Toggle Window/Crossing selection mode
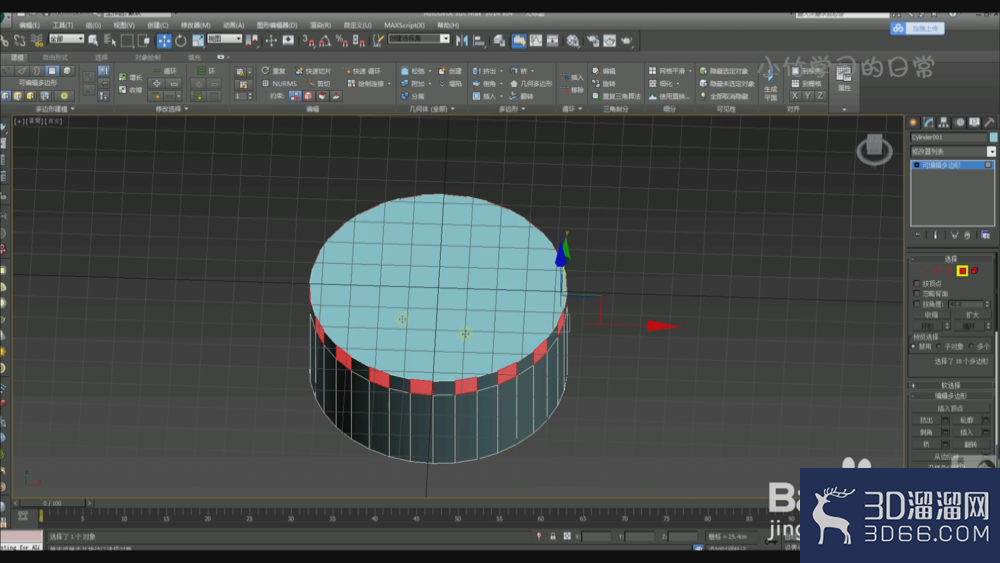 144,41
